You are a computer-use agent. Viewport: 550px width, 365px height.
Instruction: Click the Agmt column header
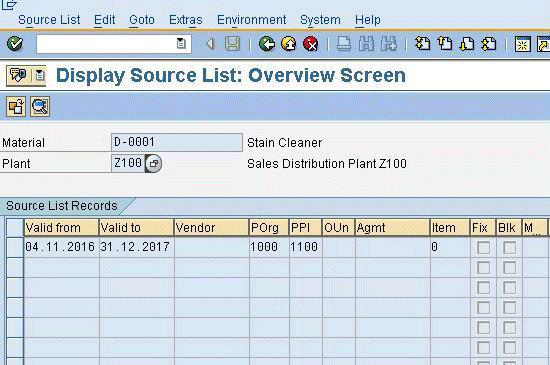(393, 228)
